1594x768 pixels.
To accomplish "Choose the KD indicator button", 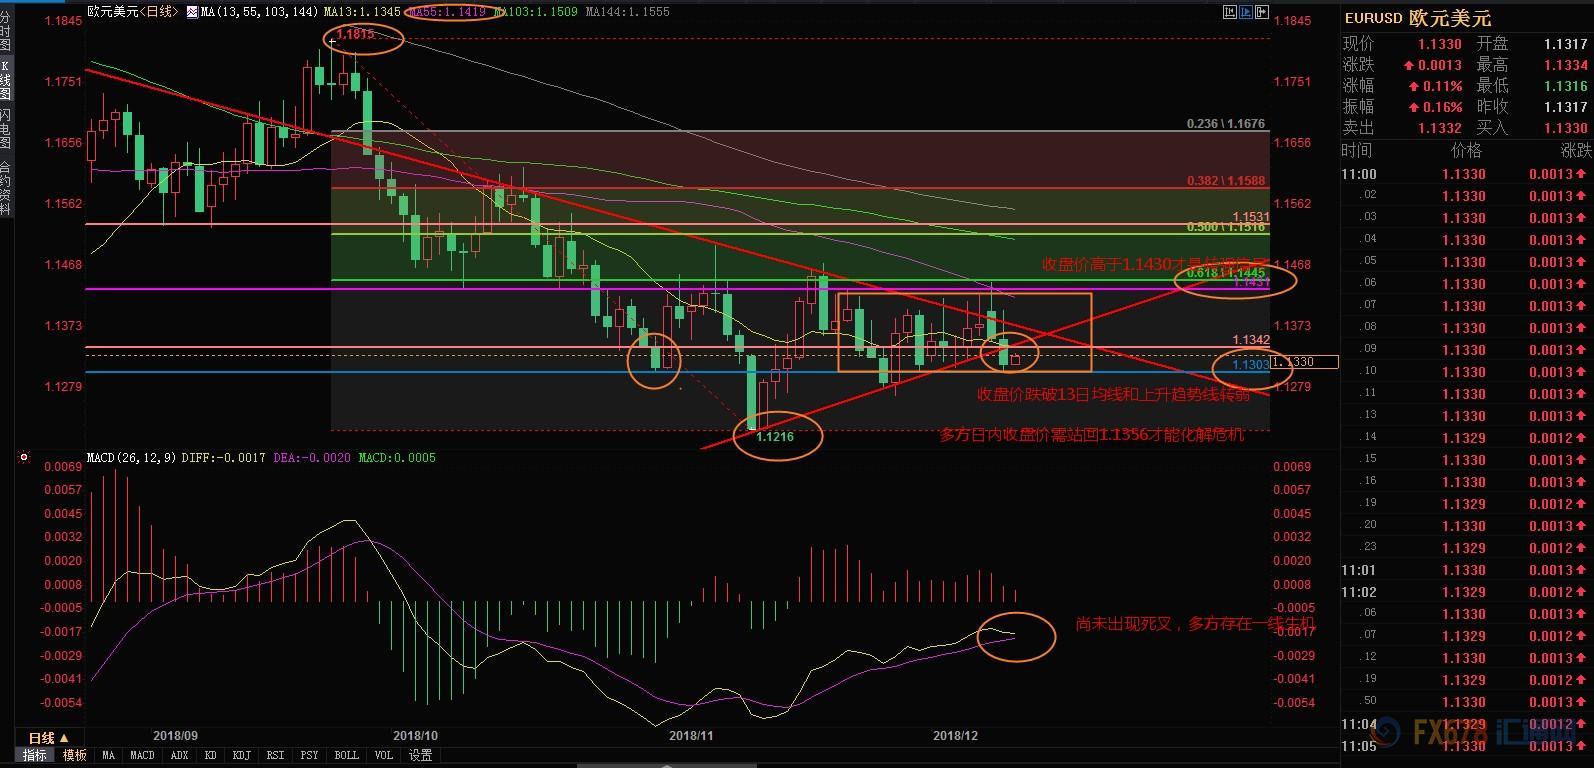I will coord(211,756).
